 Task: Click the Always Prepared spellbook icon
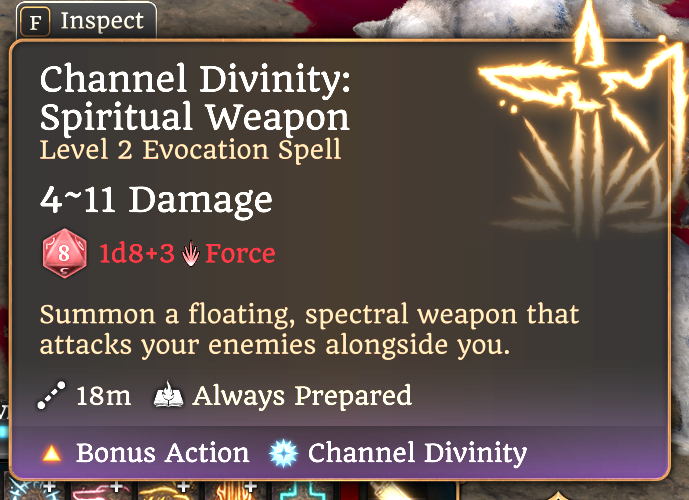168,394
